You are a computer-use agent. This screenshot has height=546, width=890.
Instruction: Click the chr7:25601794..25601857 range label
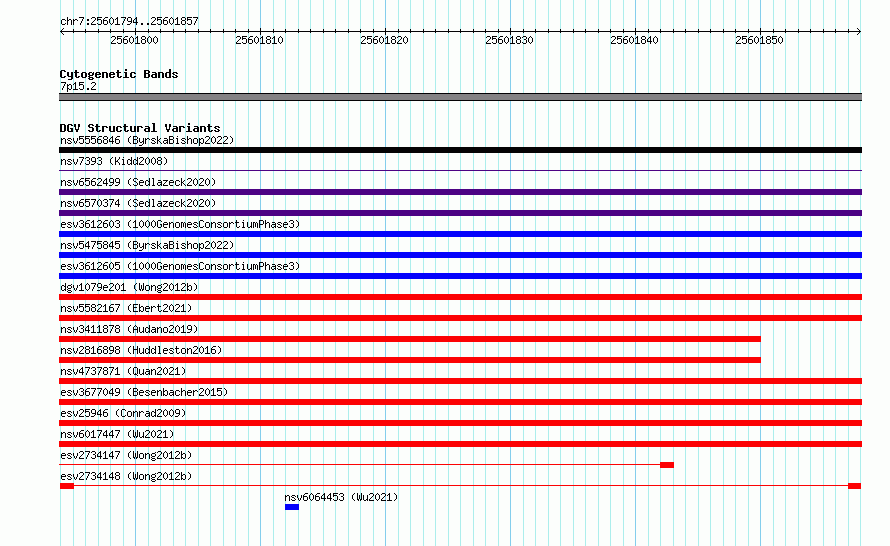coord(129,21)
